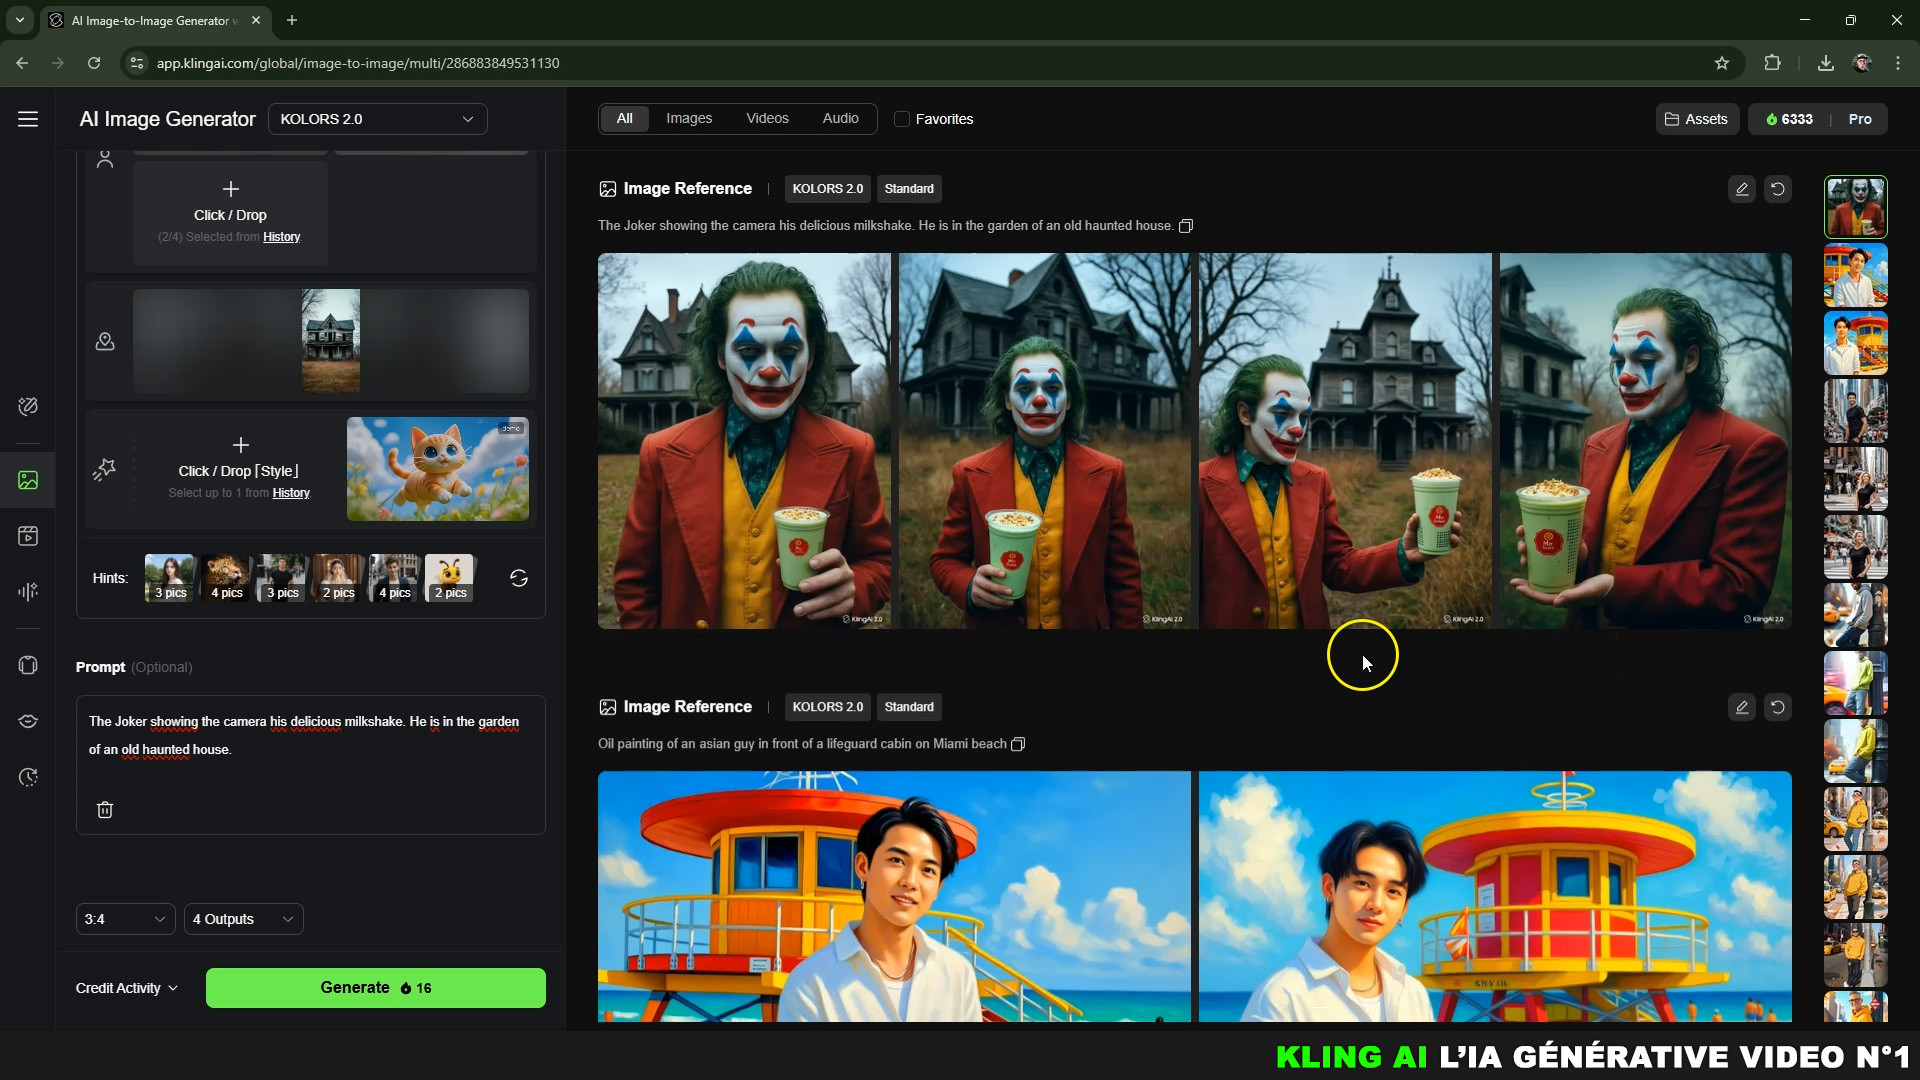Open the audio generation sidebar icon

(x=28, y=591)
